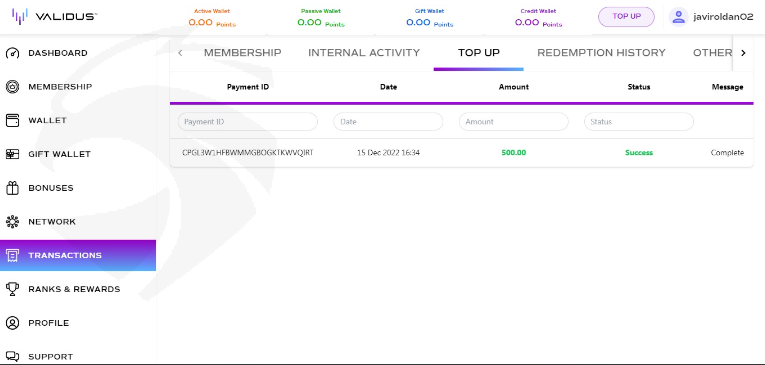The width and height of the screenshot is (765, 365).
Task: Click the 500.00 amount cell
Action: 514,153
